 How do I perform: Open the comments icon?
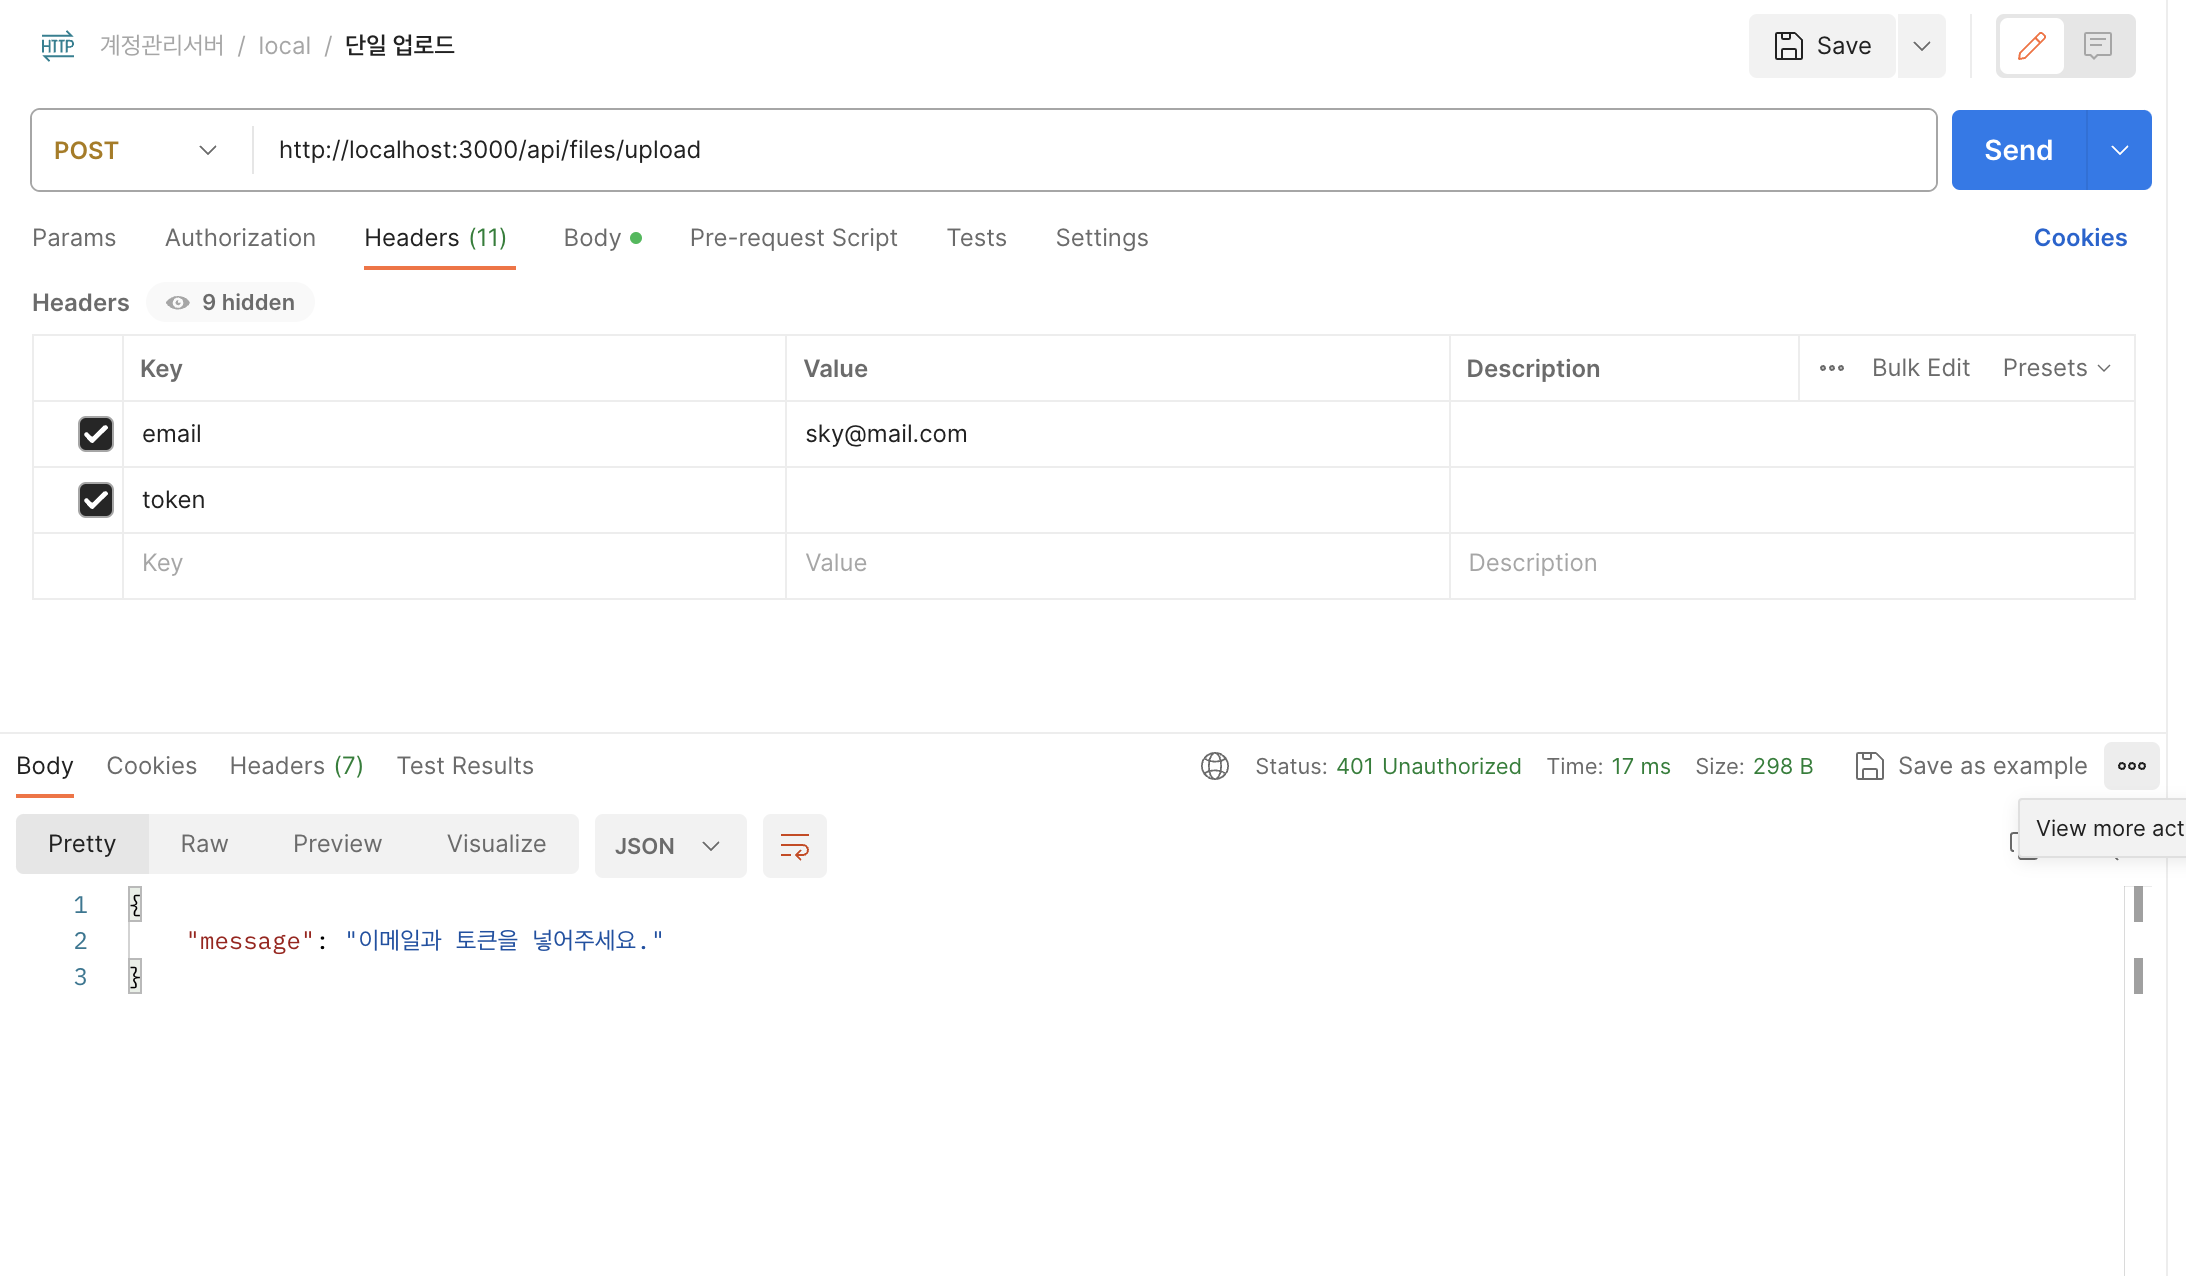point(2097,46)
